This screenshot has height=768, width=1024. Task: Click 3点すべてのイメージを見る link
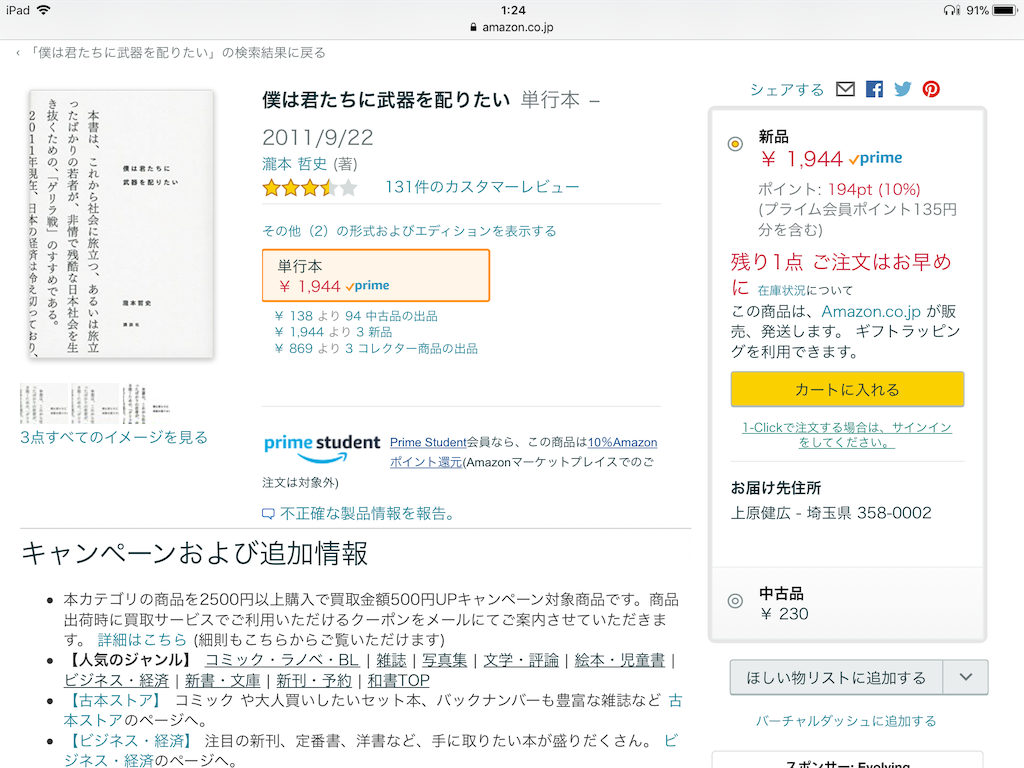click(x=114, y=438)
